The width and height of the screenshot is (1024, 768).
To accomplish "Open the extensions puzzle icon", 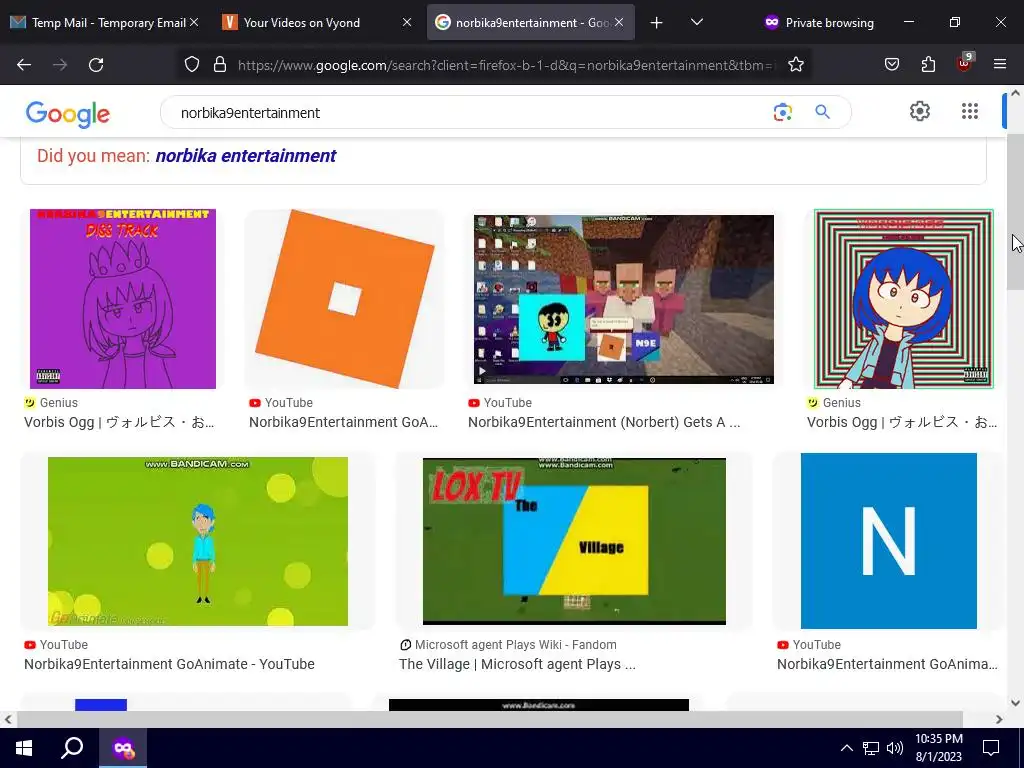I will (x=928, y=65).
